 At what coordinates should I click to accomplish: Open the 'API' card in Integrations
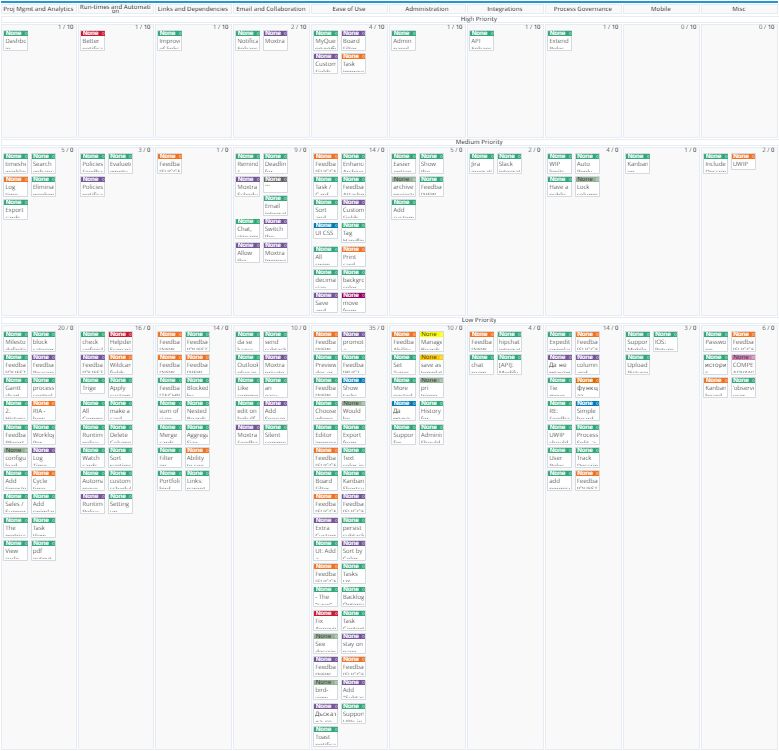pos(482,40)
